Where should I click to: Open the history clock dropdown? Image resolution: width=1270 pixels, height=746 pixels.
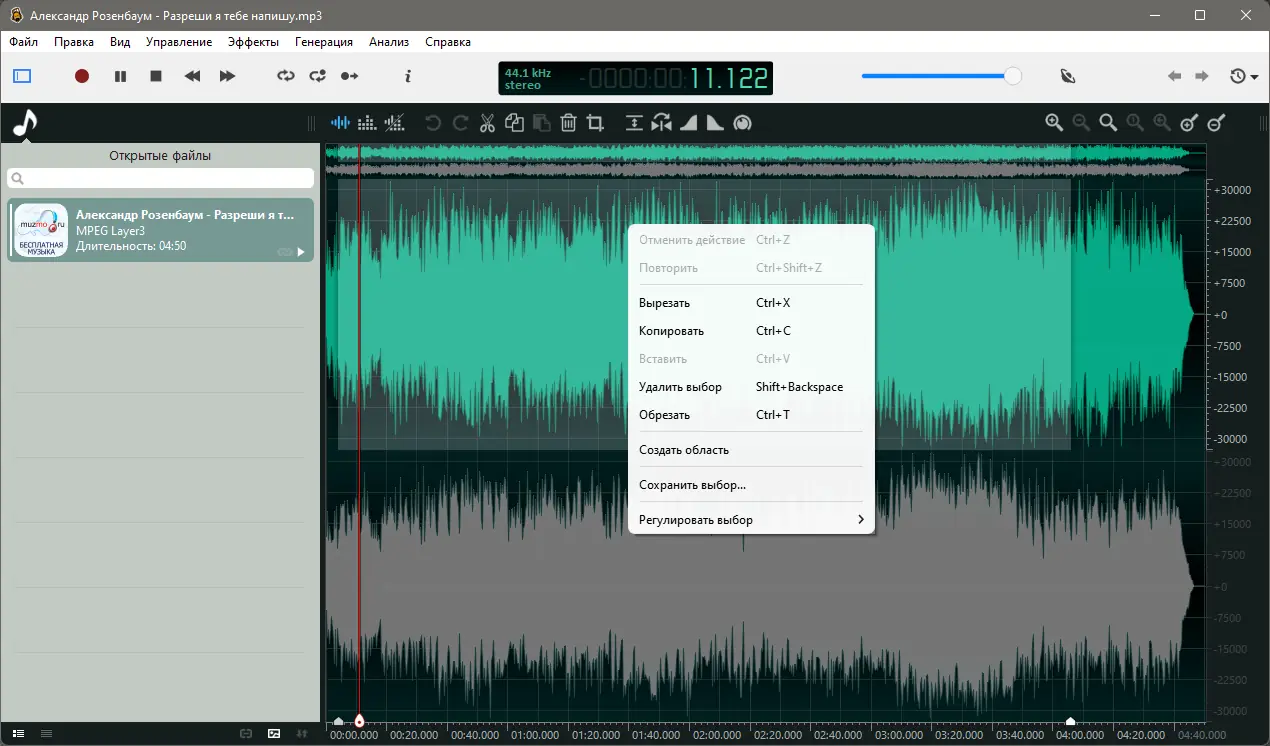1243,76
